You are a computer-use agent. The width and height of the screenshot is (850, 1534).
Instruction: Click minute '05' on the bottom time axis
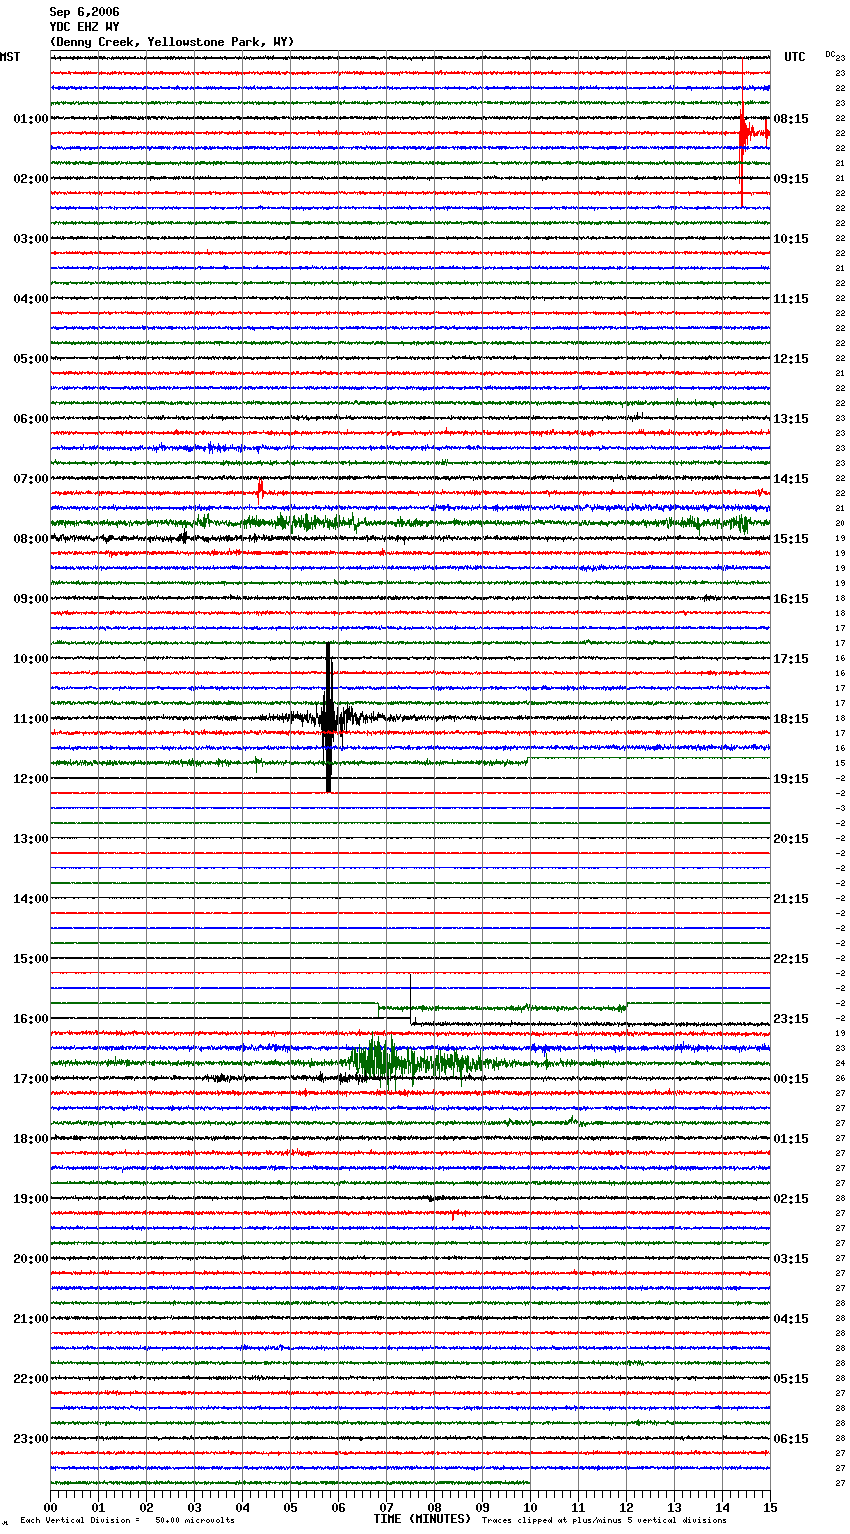[x=290, y=1507]
